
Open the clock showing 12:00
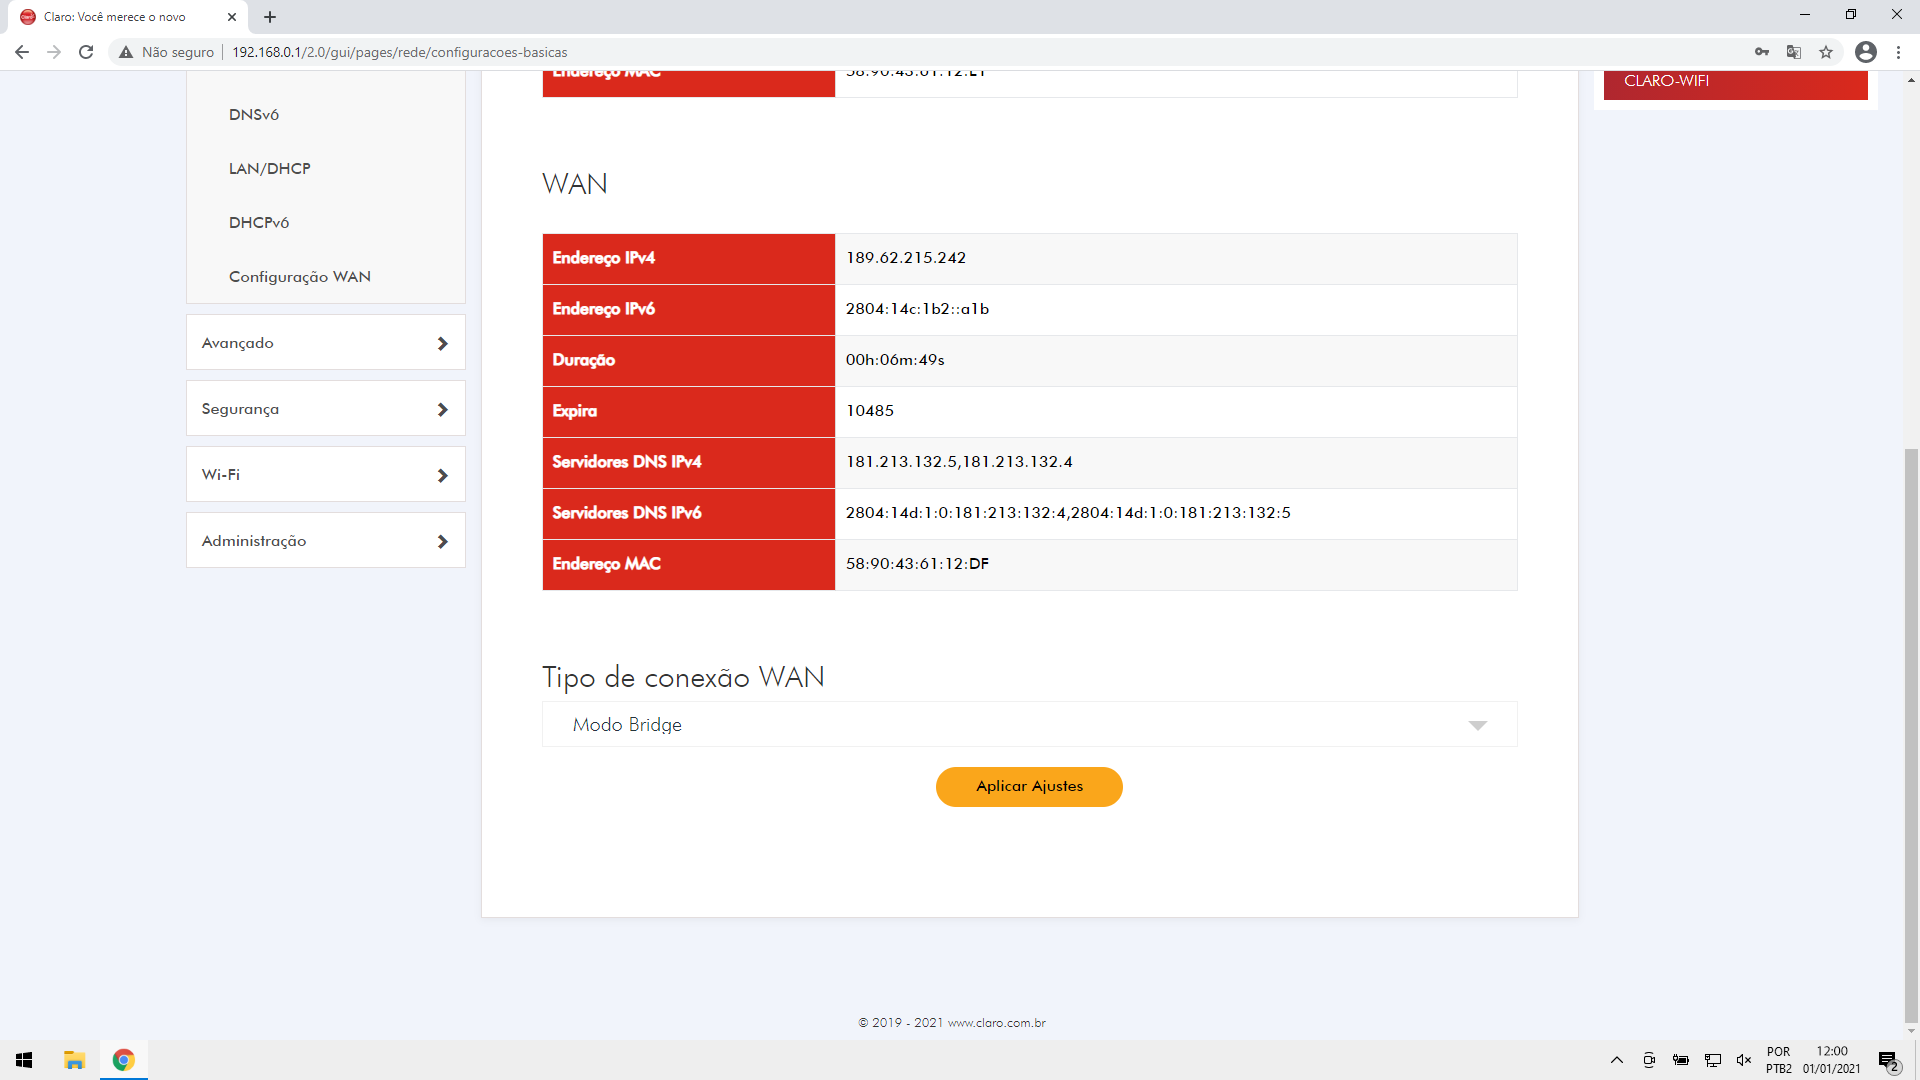click(1832, 1060)
